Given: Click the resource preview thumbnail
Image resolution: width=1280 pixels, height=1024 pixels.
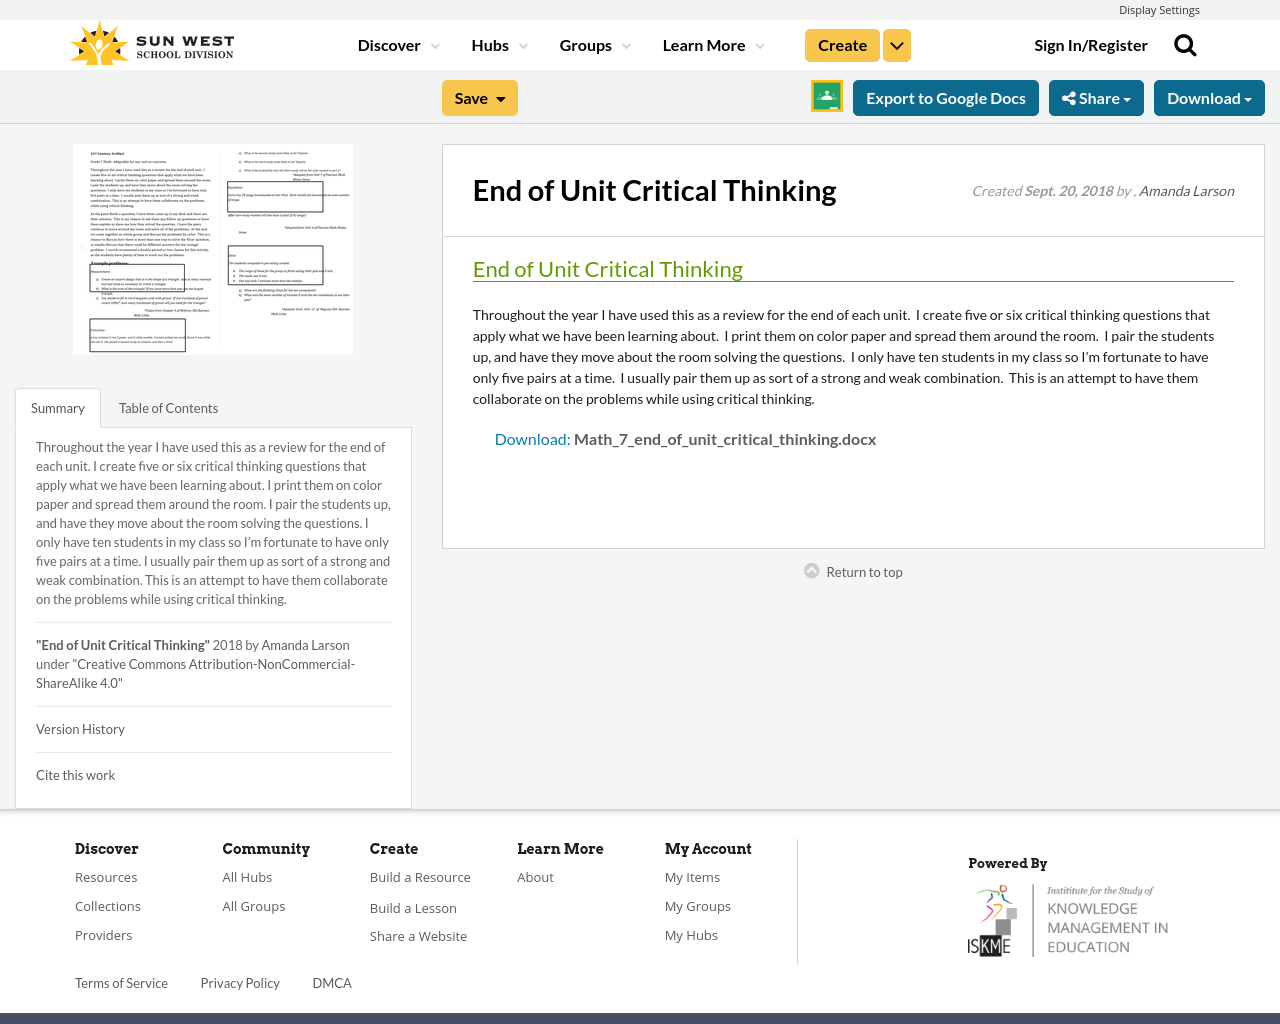Looking at the screenshot, I should click(212, 248).
